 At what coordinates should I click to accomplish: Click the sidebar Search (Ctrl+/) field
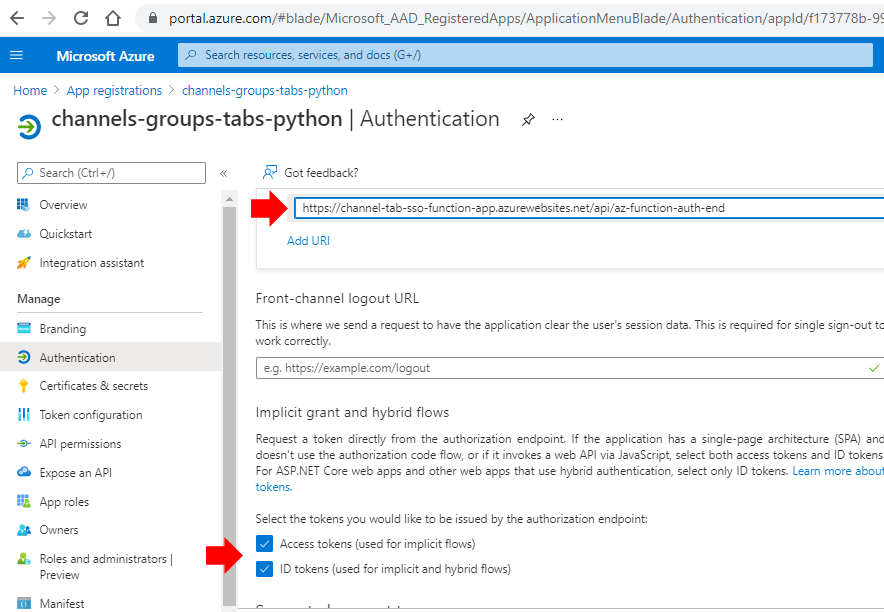pos(112,173)
